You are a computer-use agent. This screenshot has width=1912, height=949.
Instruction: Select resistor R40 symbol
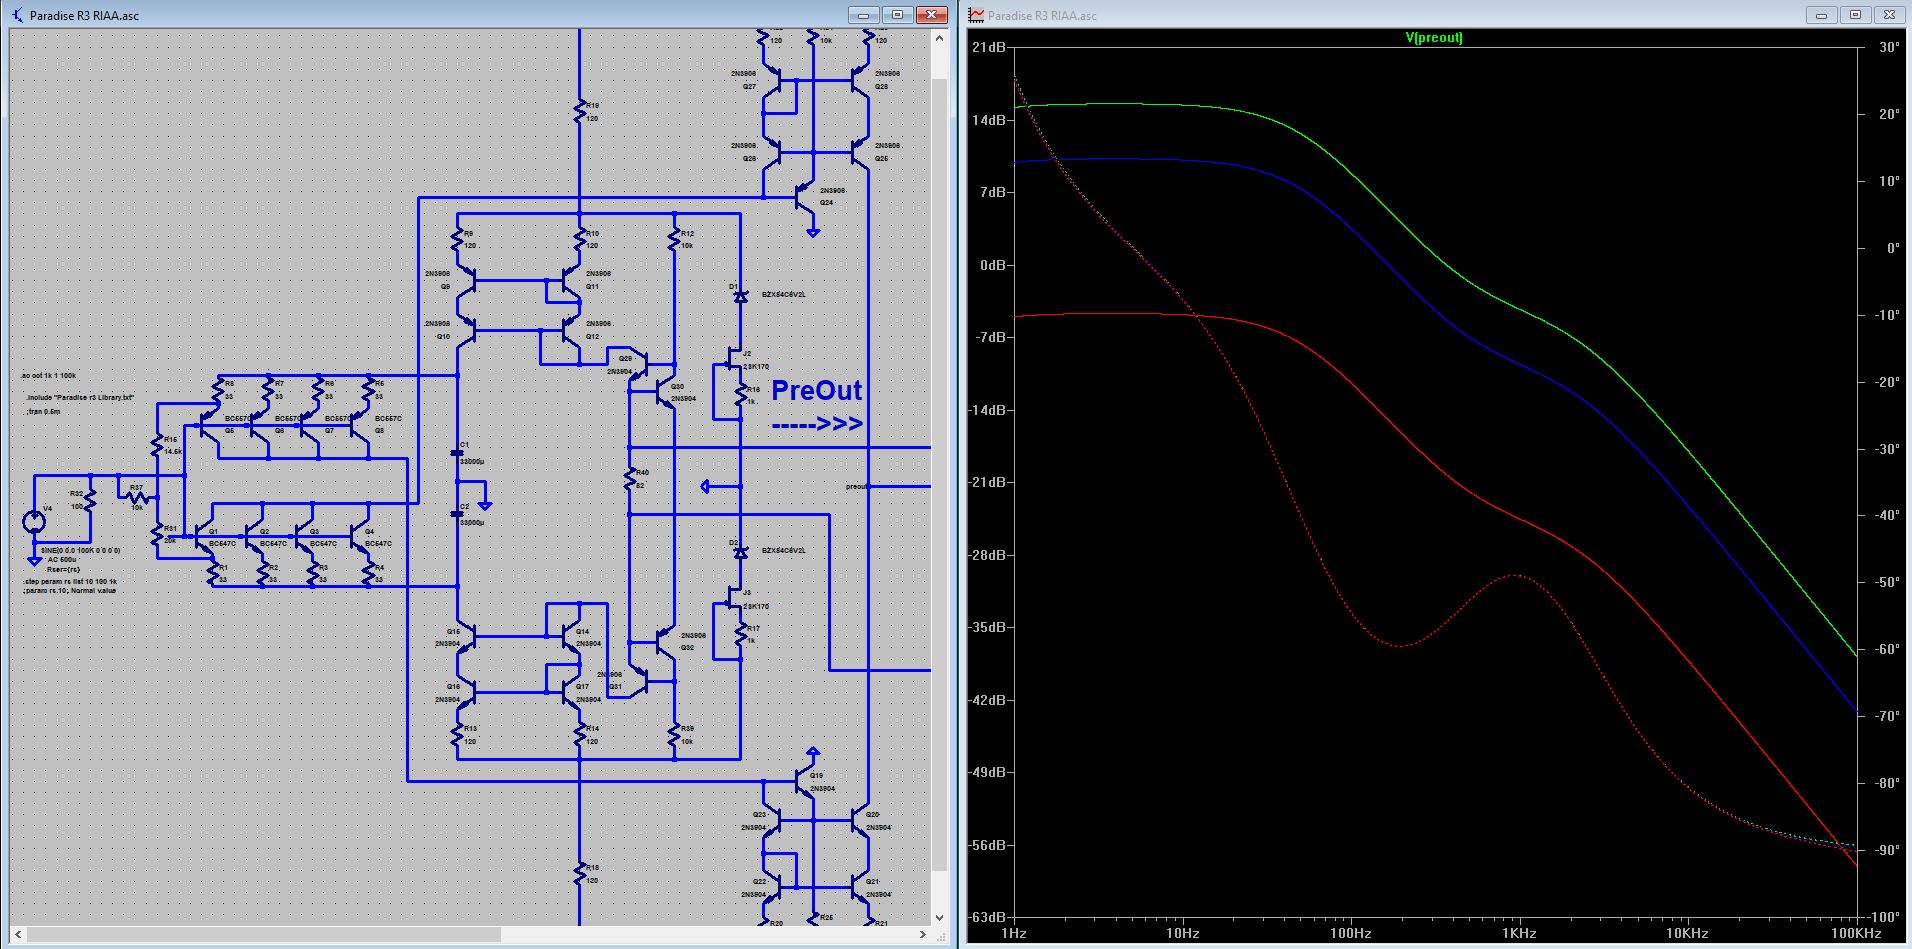[630, 479]
